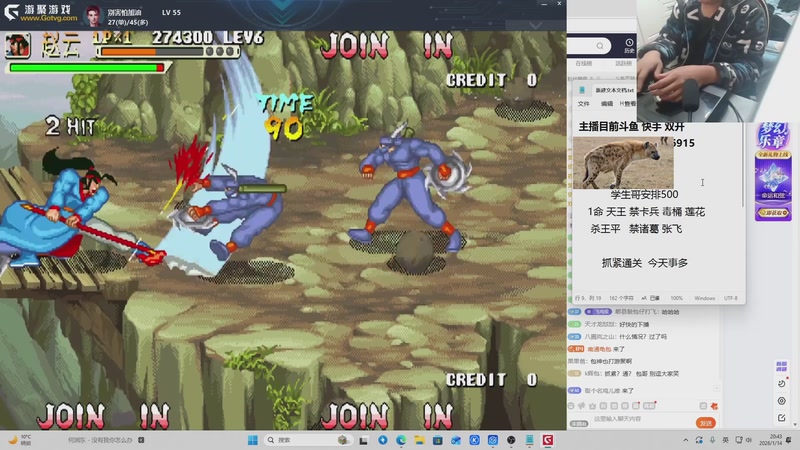Open the 梦幻乐章 promotional banner

(773, 171)
